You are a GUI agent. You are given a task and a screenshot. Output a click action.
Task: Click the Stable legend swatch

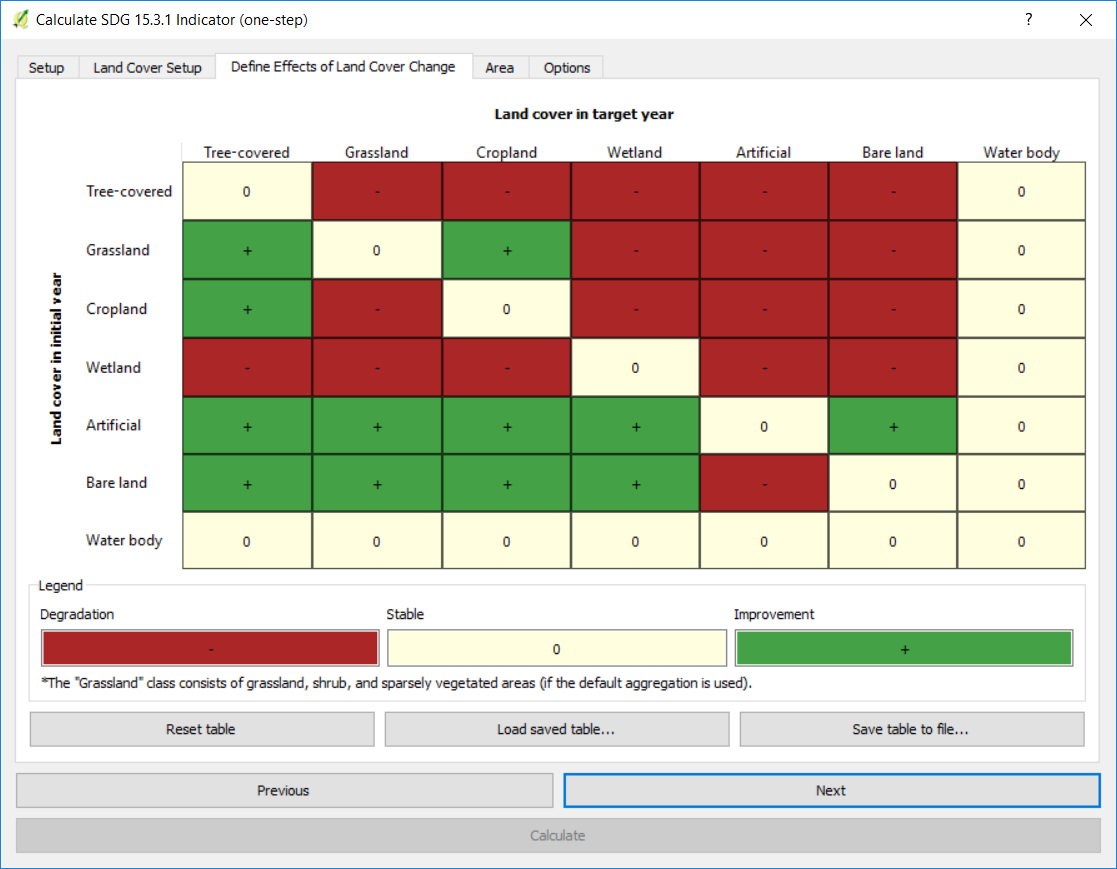[x=556, y=648]
